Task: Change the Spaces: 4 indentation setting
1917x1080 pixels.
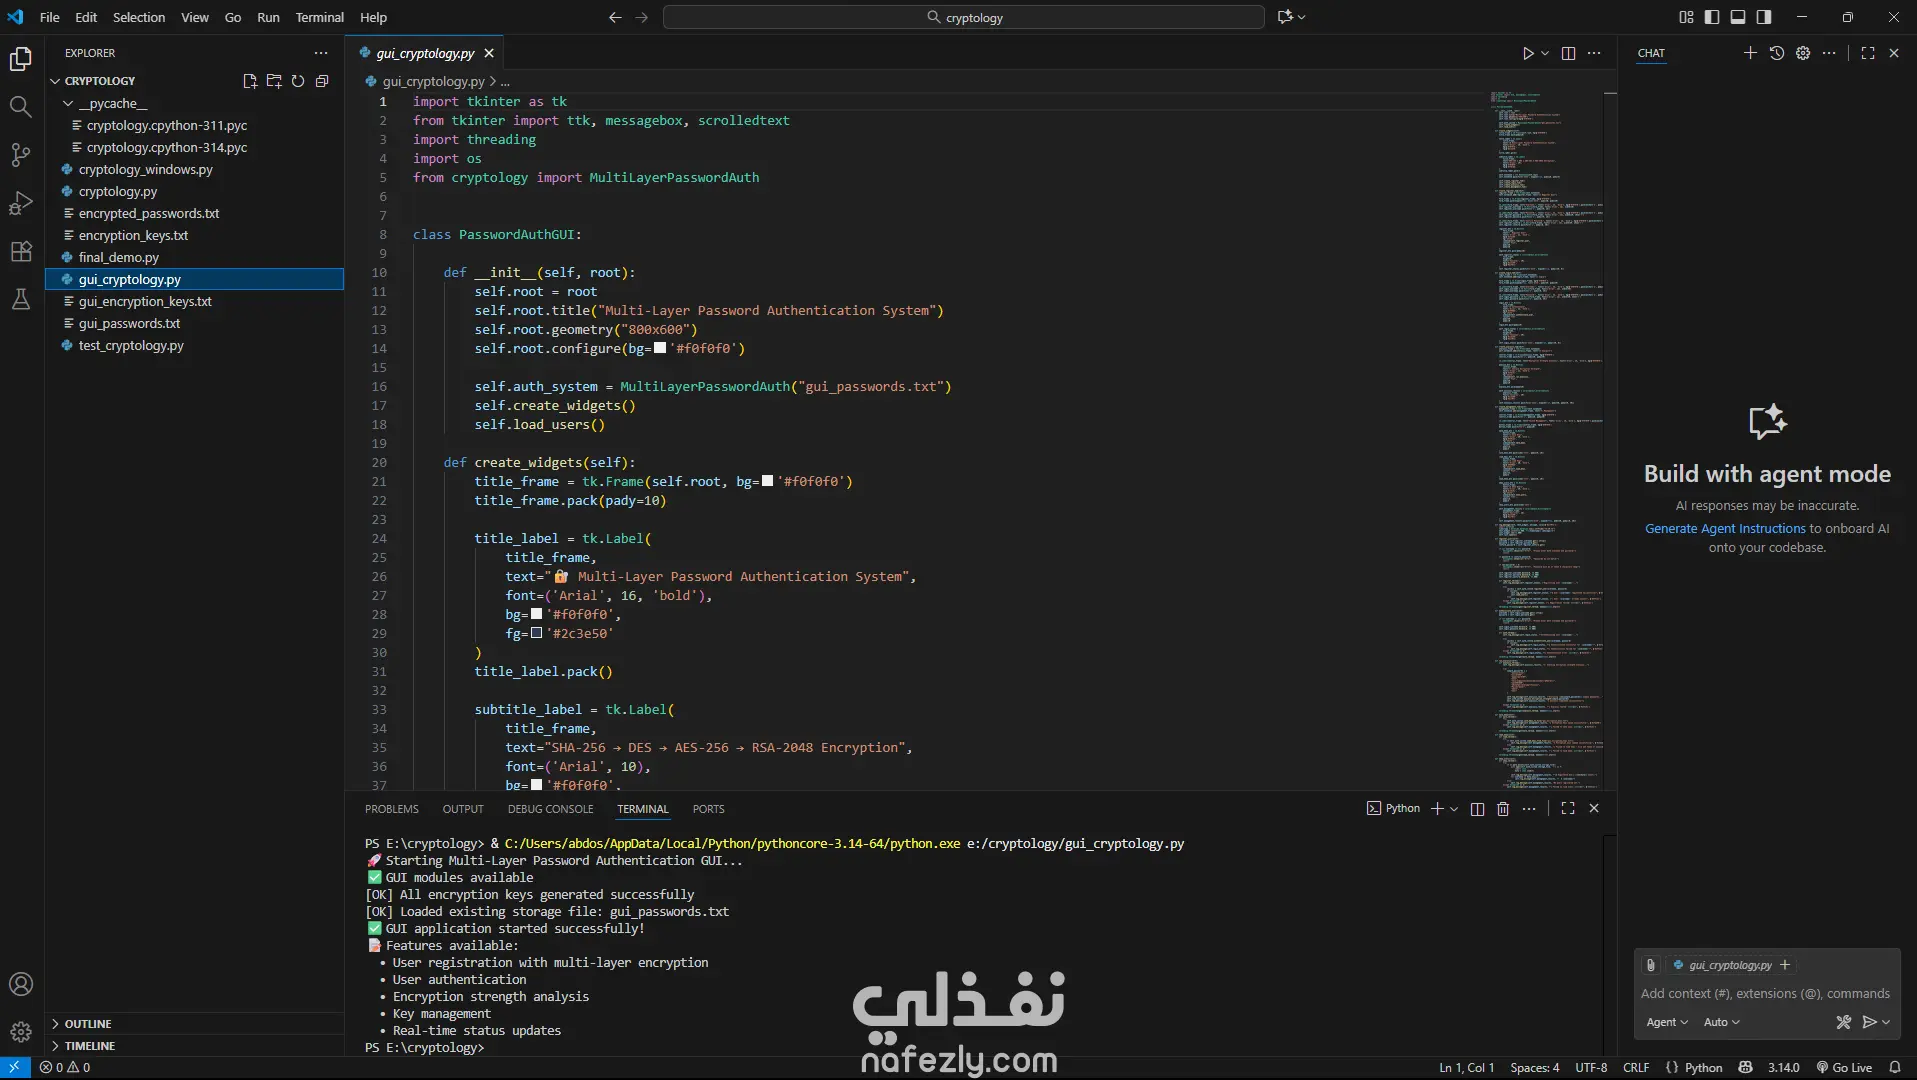Action: (1534, 1067)
